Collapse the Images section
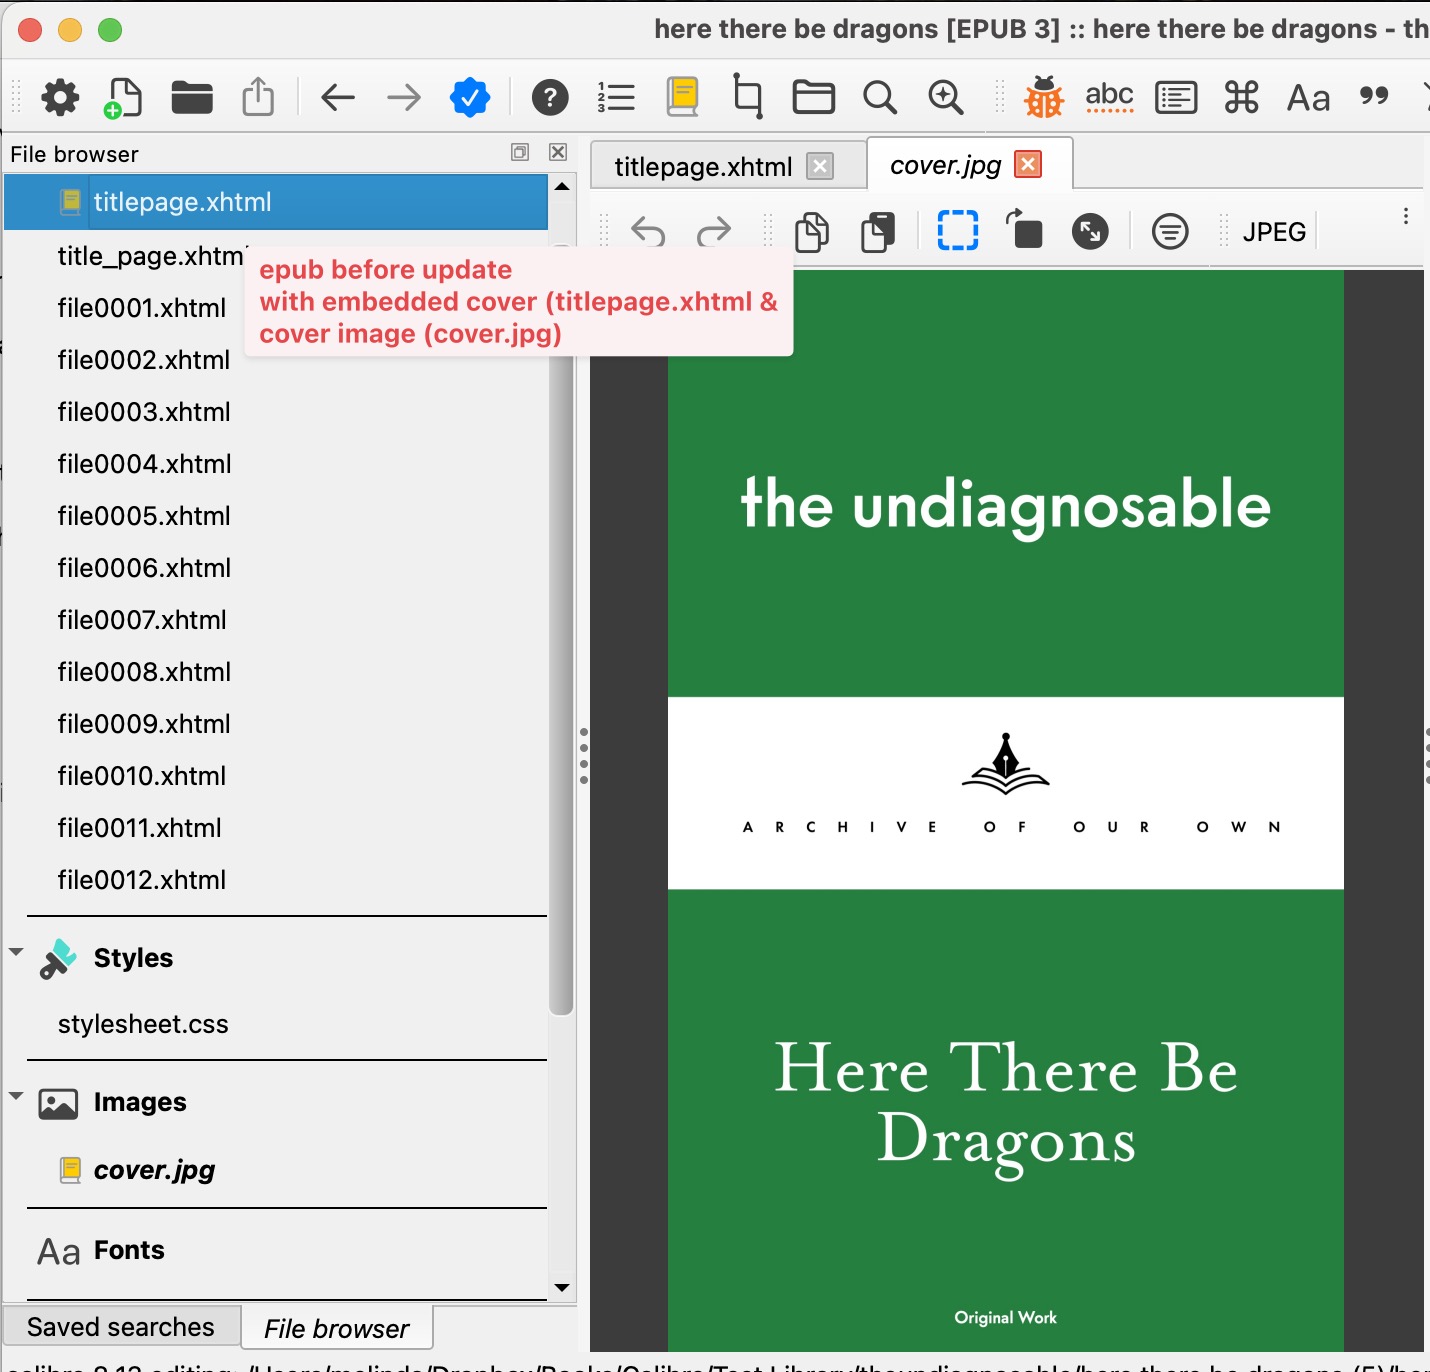 pos(16,1096)
